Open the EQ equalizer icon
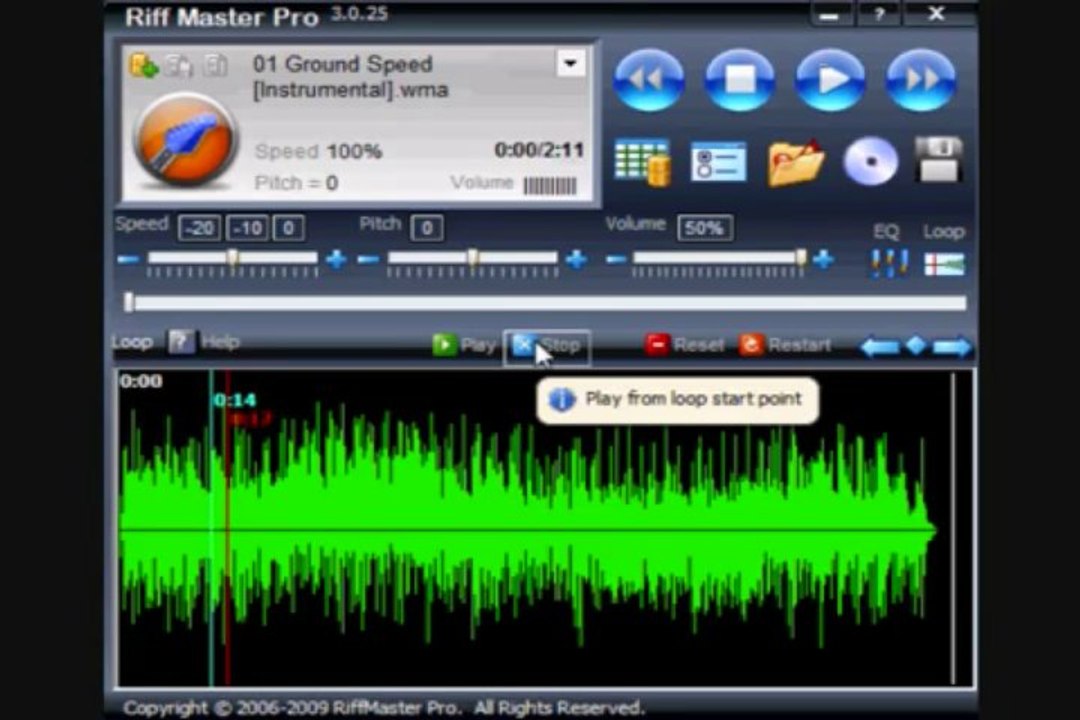1080x720 pixels. pyautogui.click(x=888, y=263)
